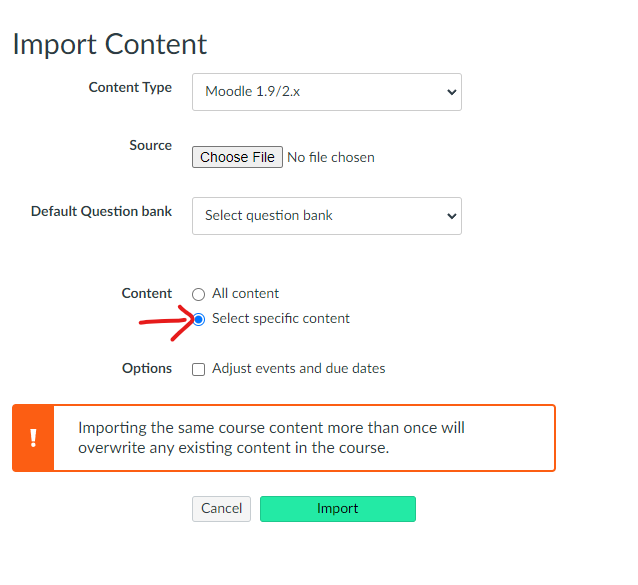Click the "Source" field label

click(150, 146)
